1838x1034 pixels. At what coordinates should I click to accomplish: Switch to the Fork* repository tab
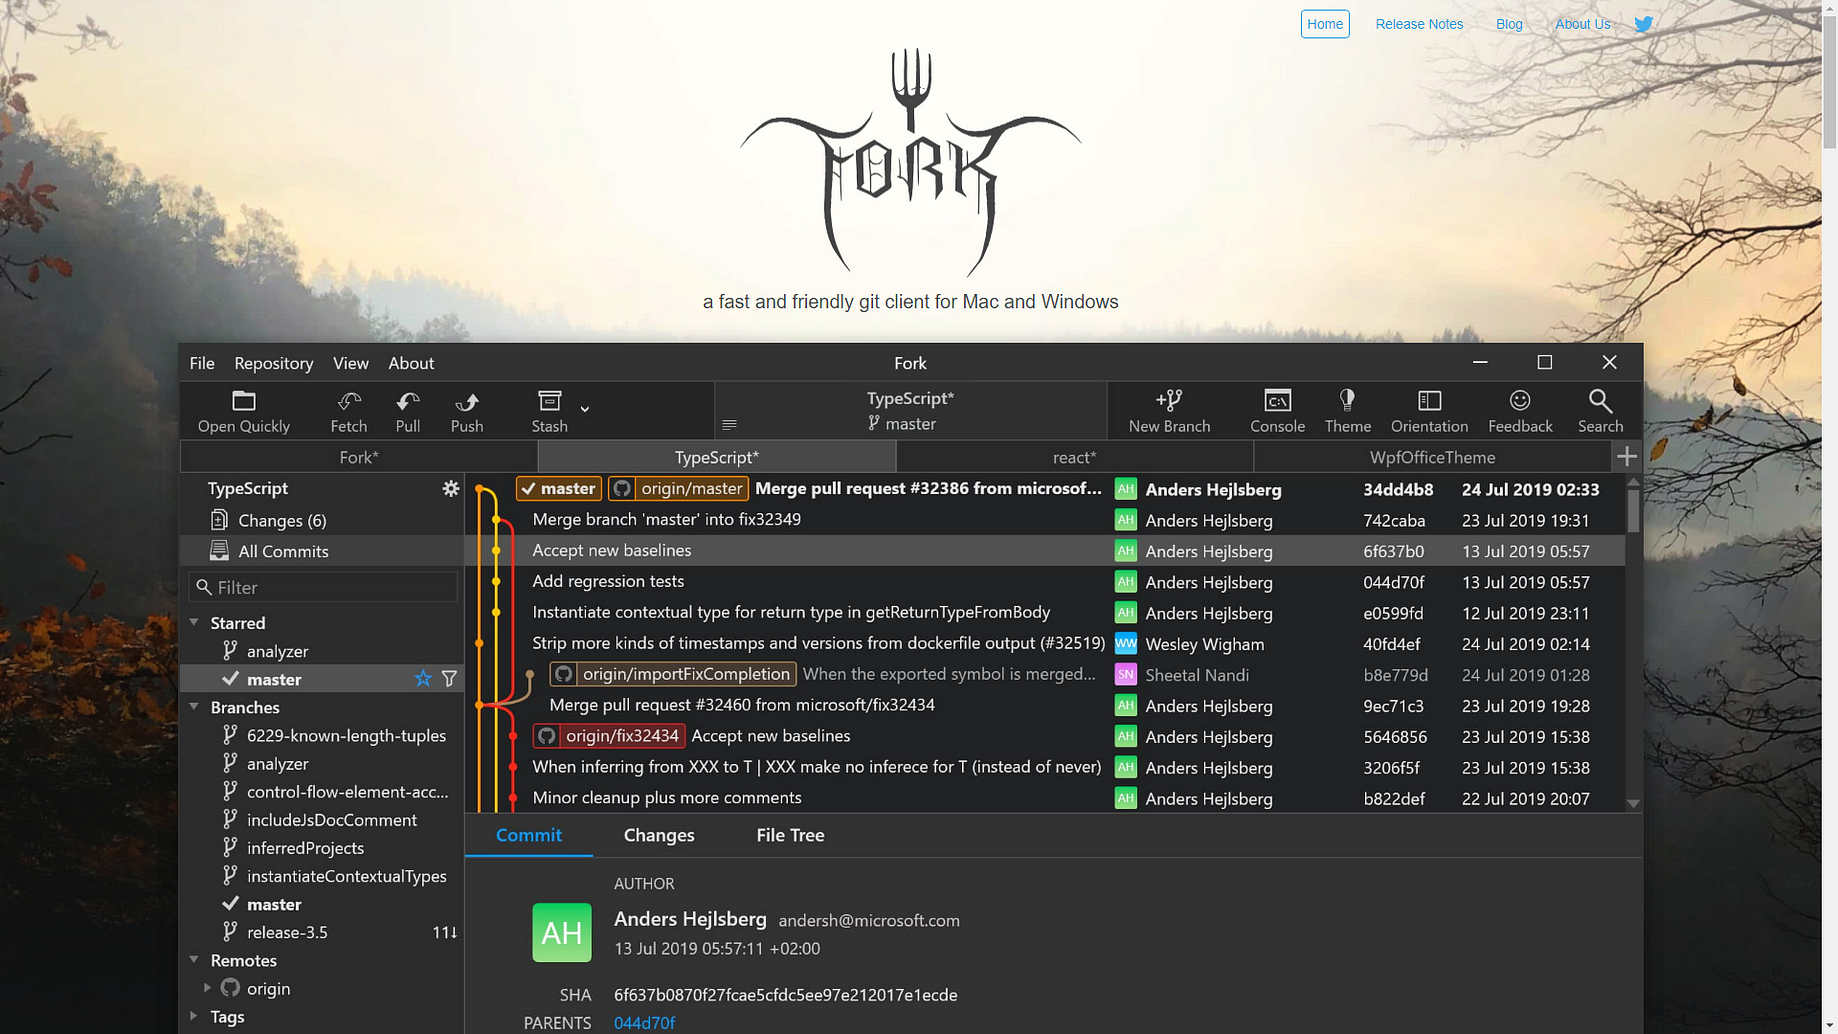pos(359,457)
